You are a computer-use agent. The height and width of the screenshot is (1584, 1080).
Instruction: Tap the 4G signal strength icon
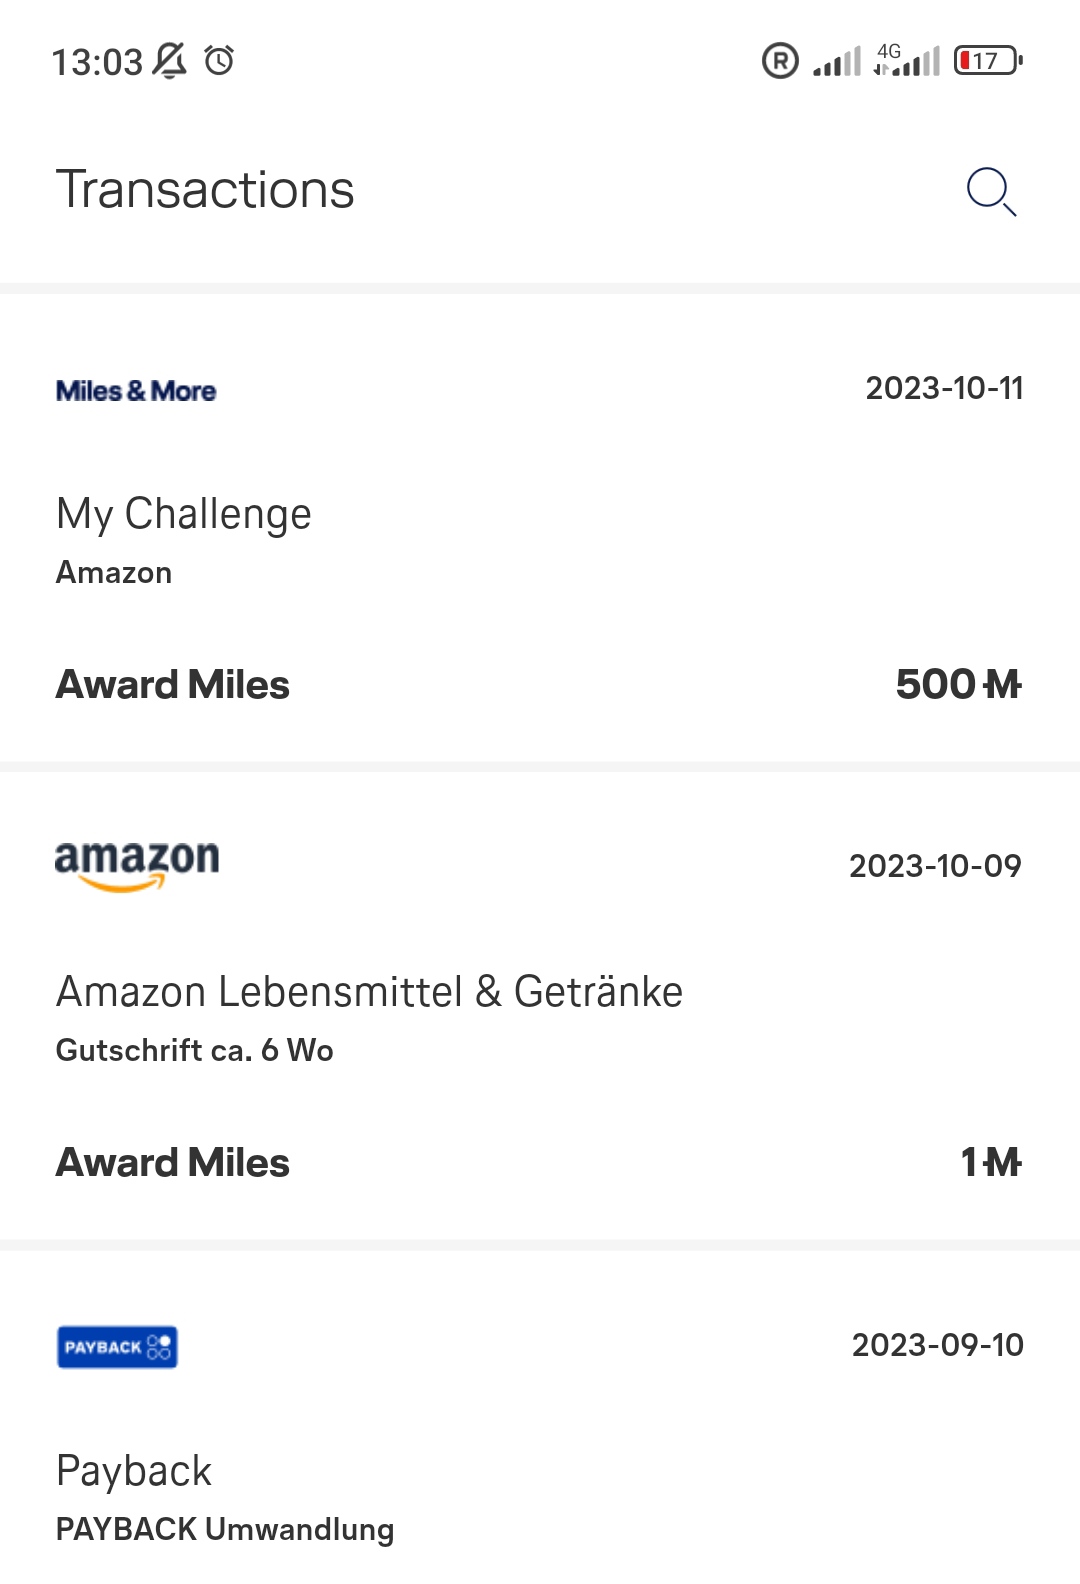907,61
